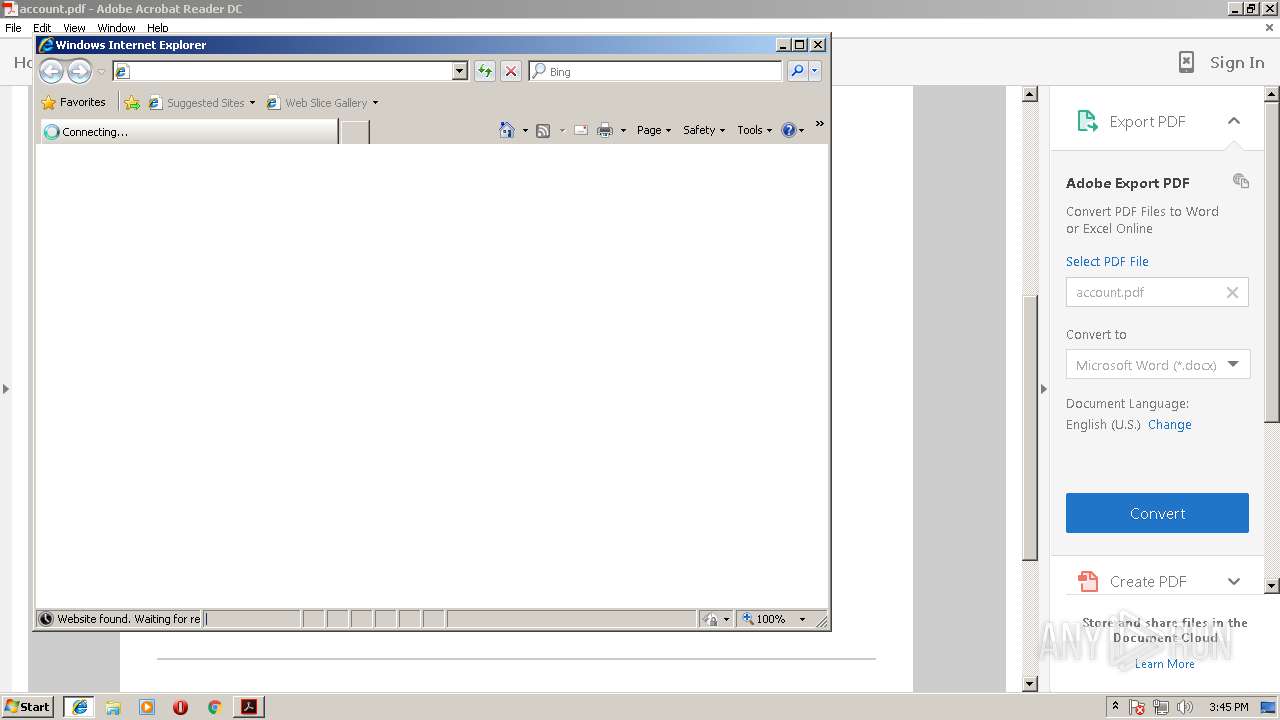Click the RSS Feeds icon in IE

coord(543,130)
